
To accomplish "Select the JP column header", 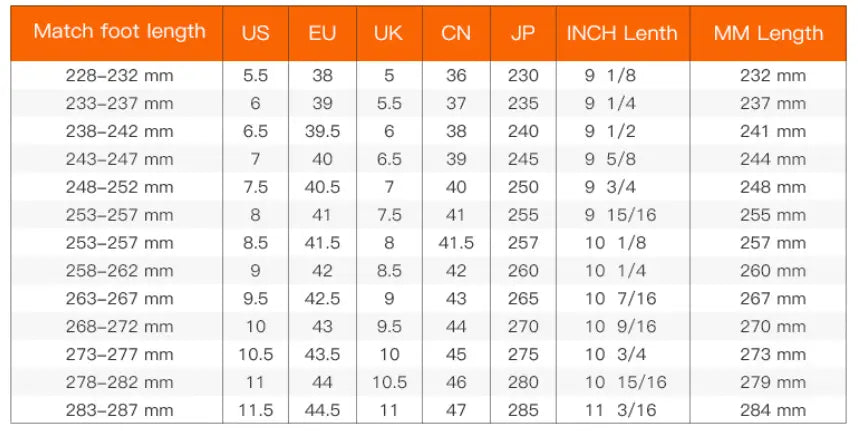I will tap(523, 33).
